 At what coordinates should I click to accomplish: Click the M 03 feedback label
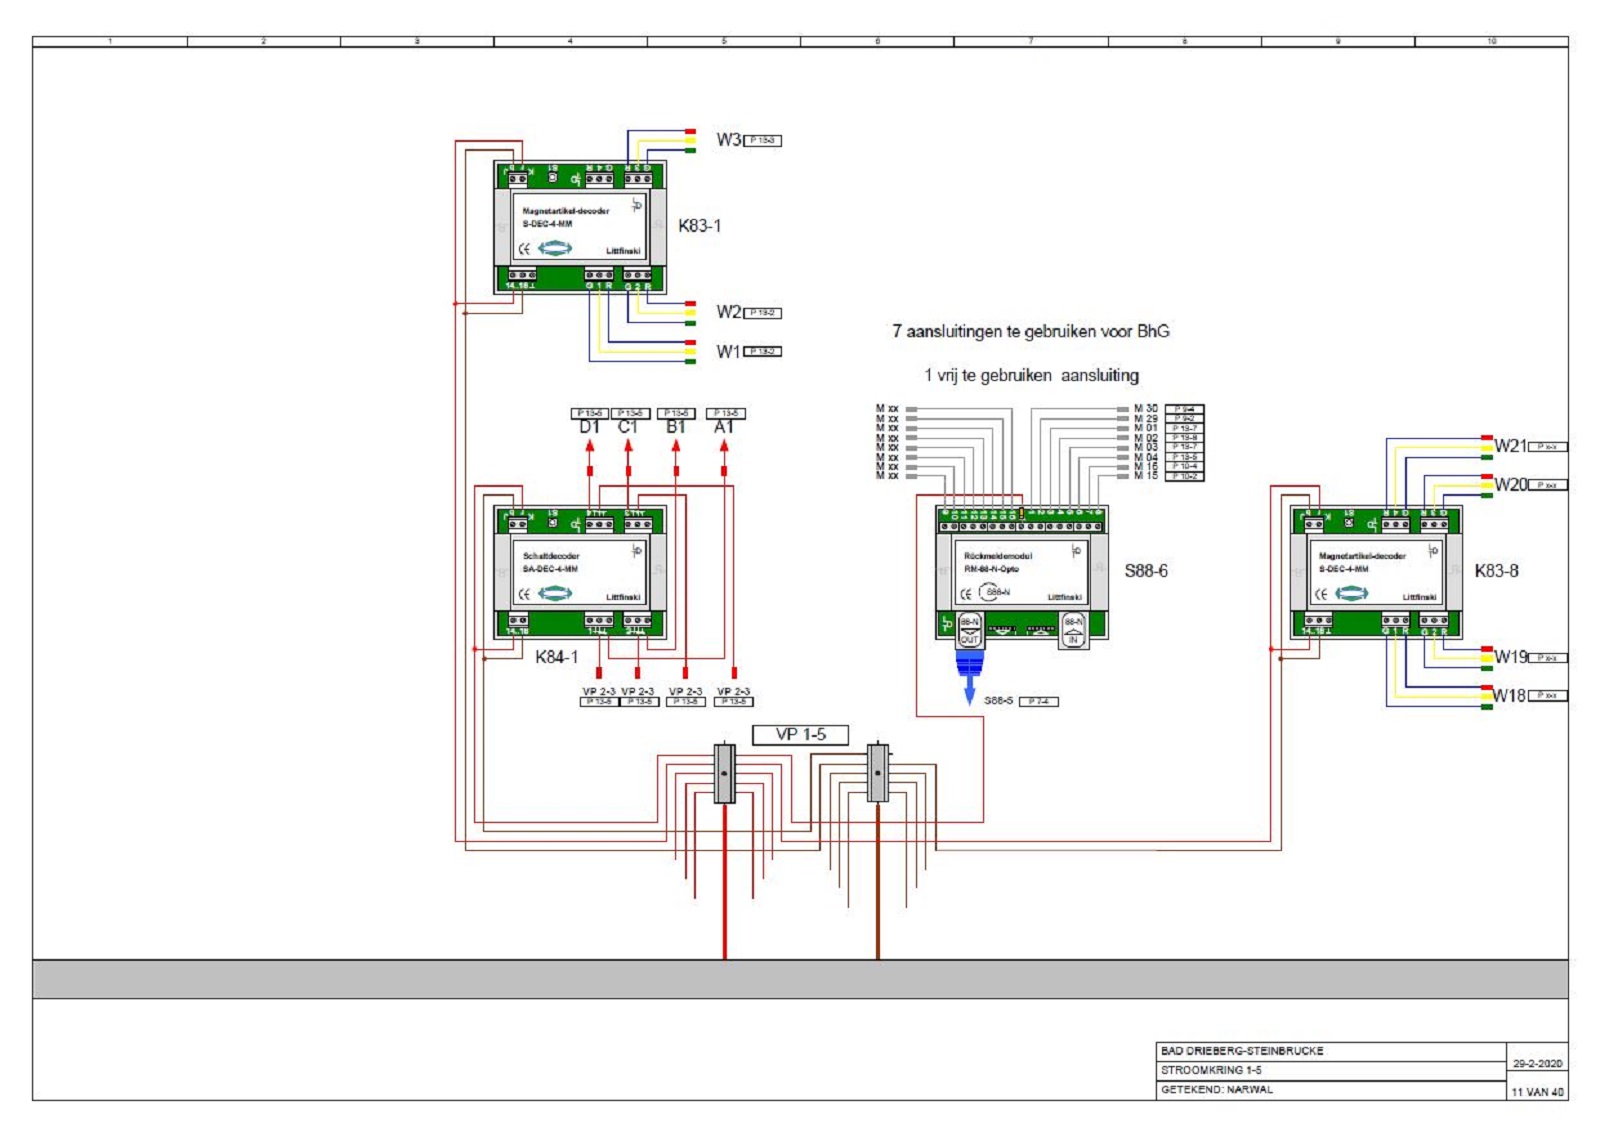coord(1146,447)
